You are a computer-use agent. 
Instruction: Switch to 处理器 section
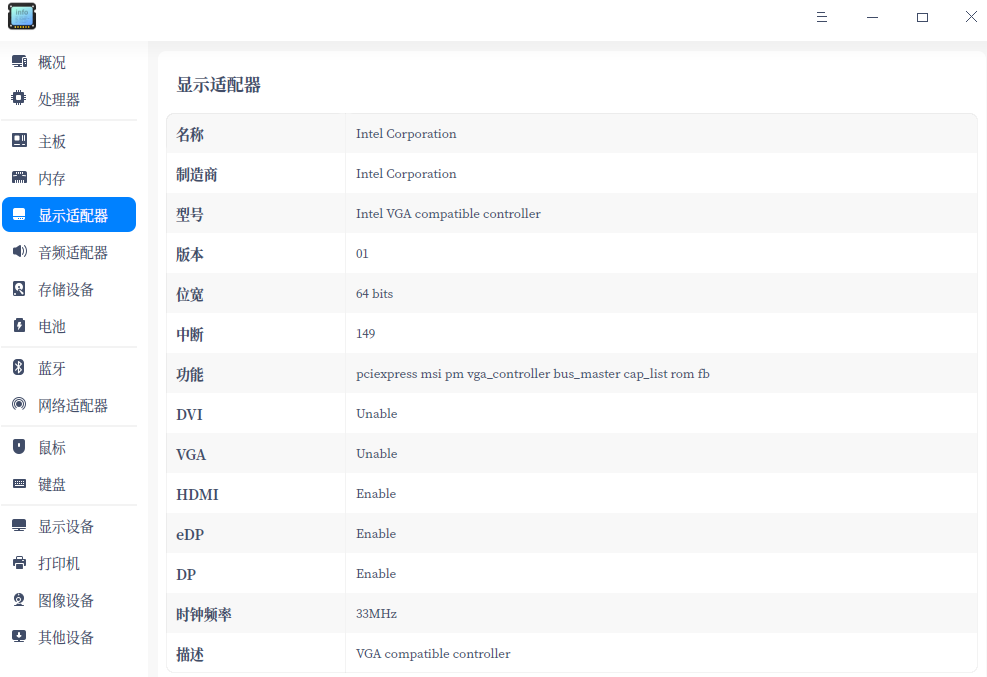69,99
